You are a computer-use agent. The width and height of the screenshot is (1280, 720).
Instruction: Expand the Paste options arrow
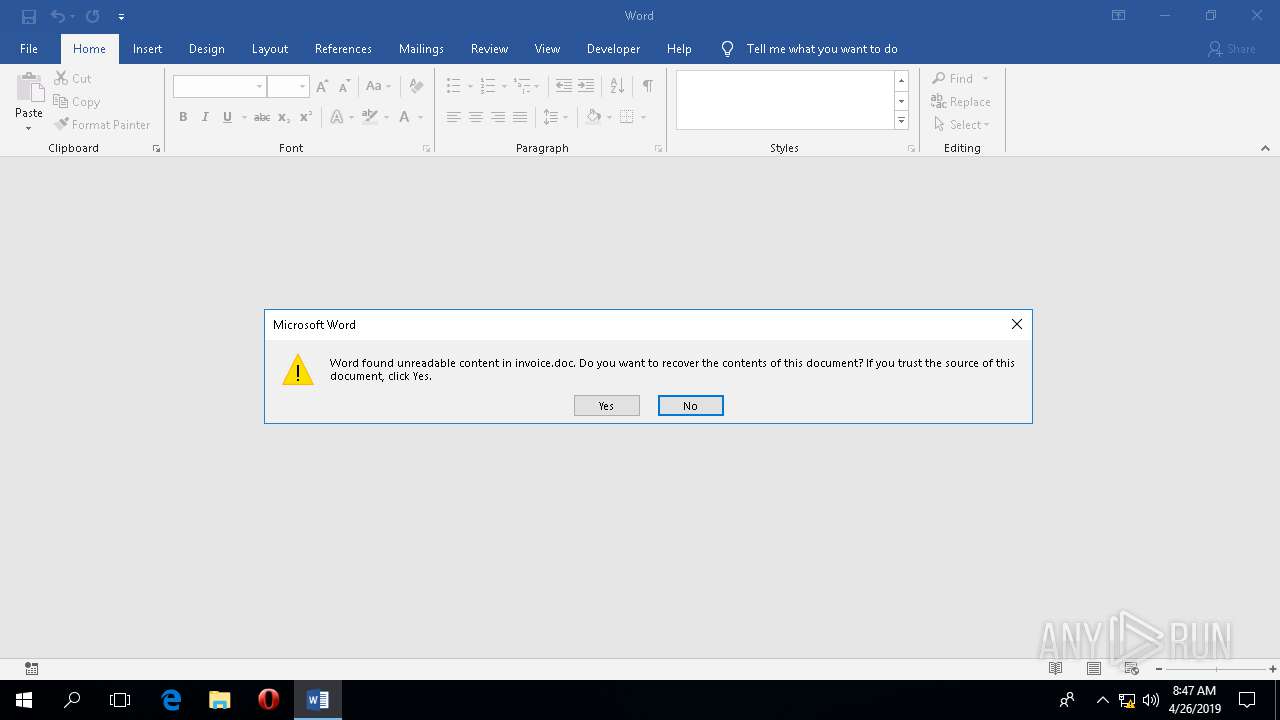(x=29, y=127)
